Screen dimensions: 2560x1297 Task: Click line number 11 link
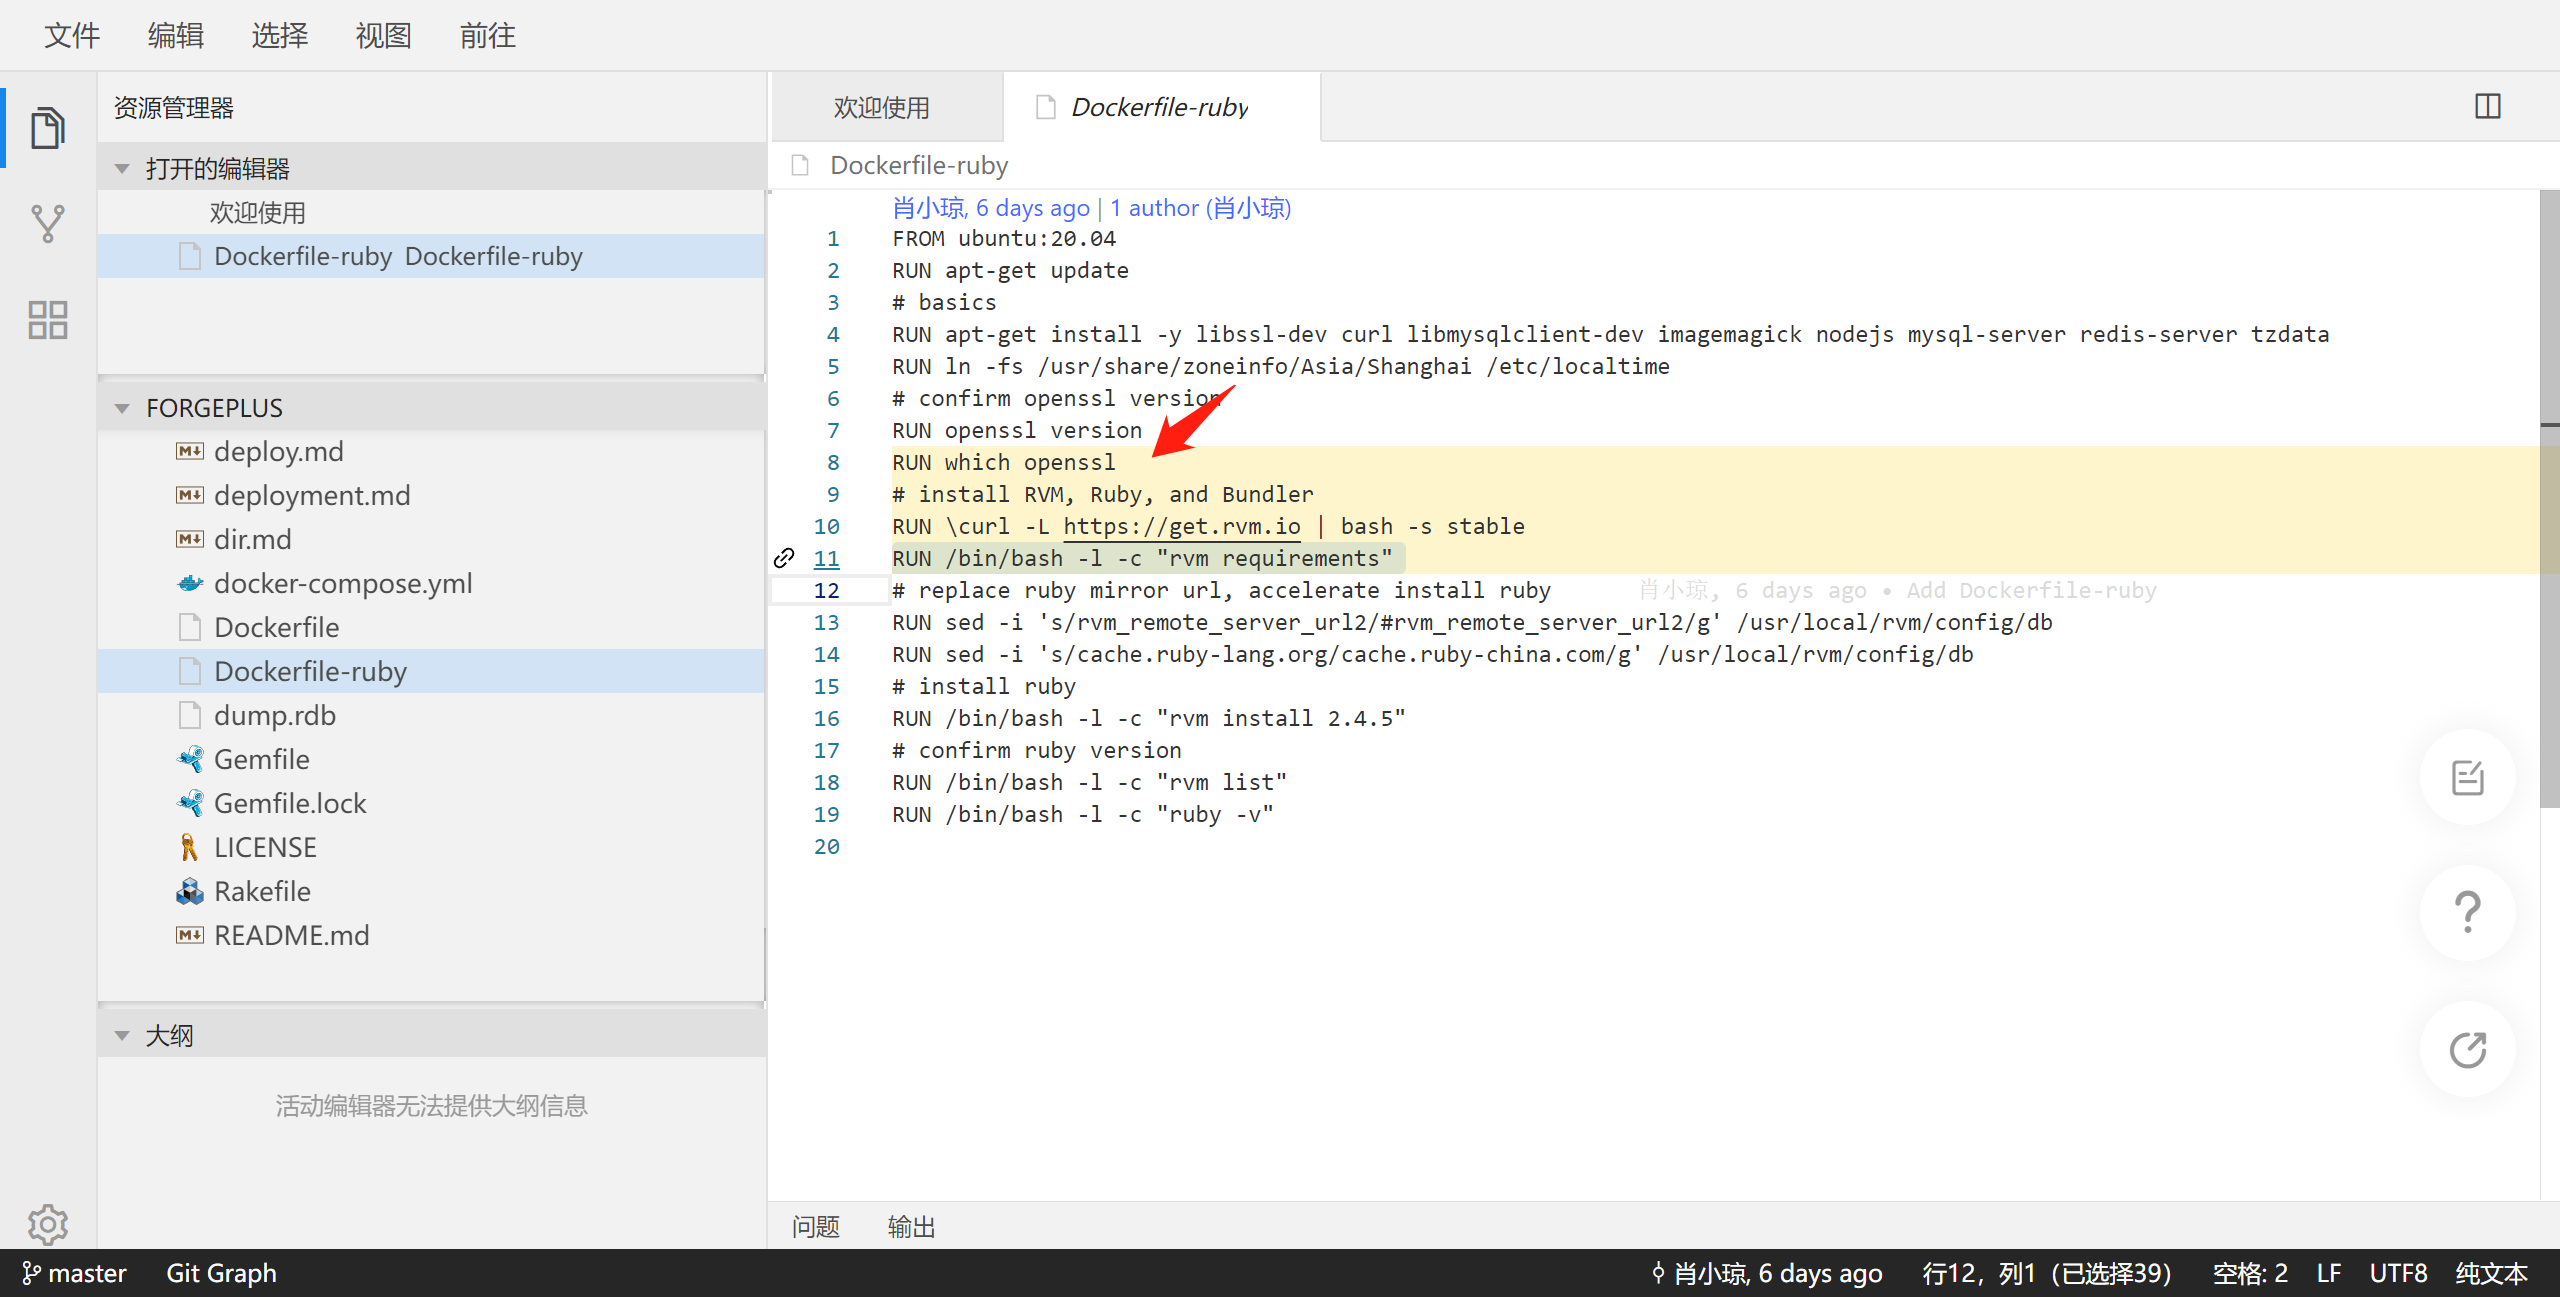pyautogui.click(x=827, y=559)
